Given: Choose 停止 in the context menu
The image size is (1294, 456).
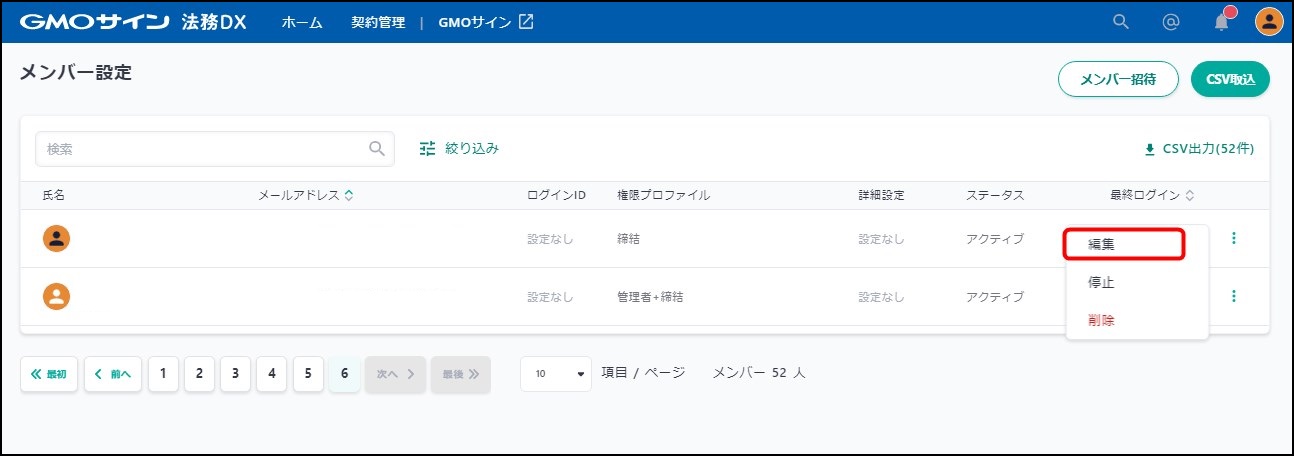Looking at the screenshot, I should (x=1100, y=282).
